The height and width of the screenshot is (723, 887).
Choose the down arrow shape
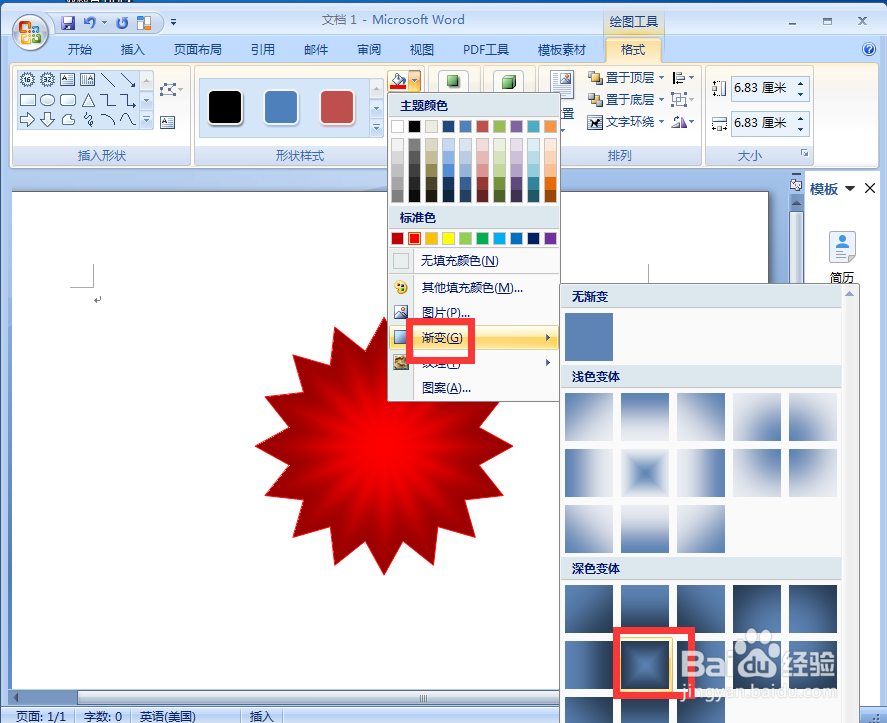[48, 119]
